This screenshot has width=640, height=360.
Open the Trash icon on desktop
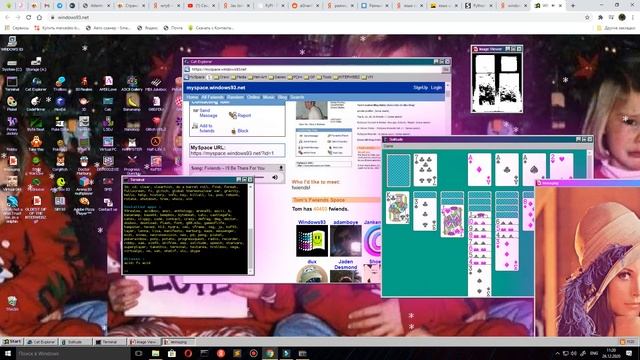tap(12, 304)
